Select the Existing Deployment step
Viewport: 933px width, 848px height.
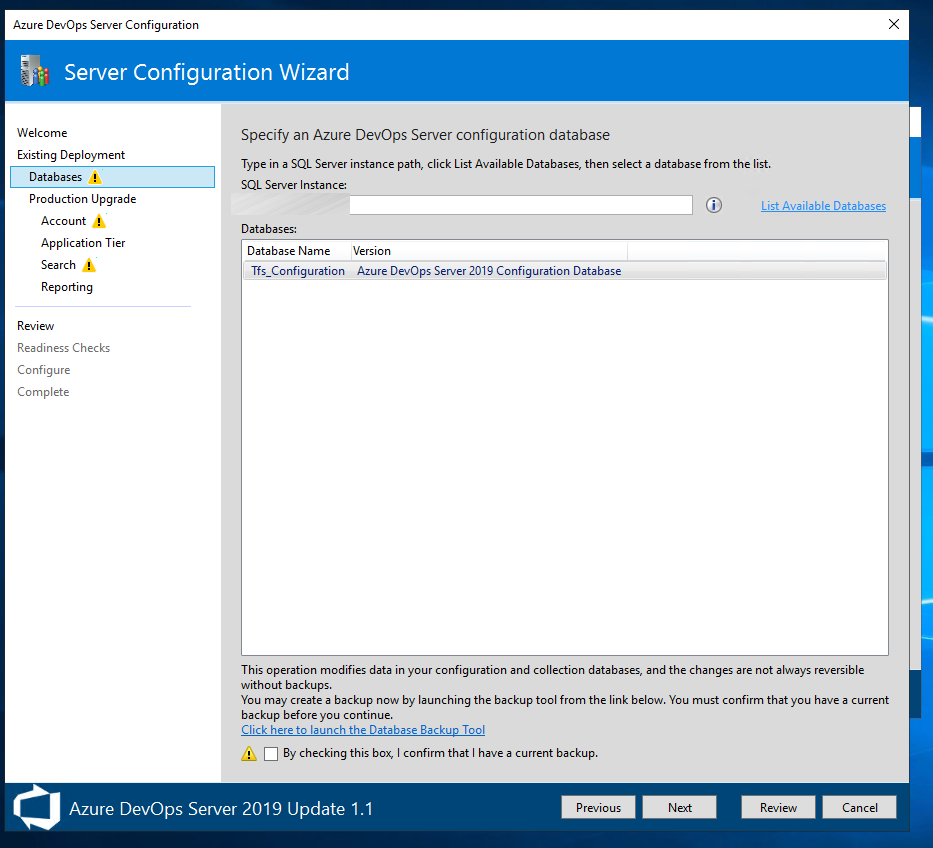(71, 155)
